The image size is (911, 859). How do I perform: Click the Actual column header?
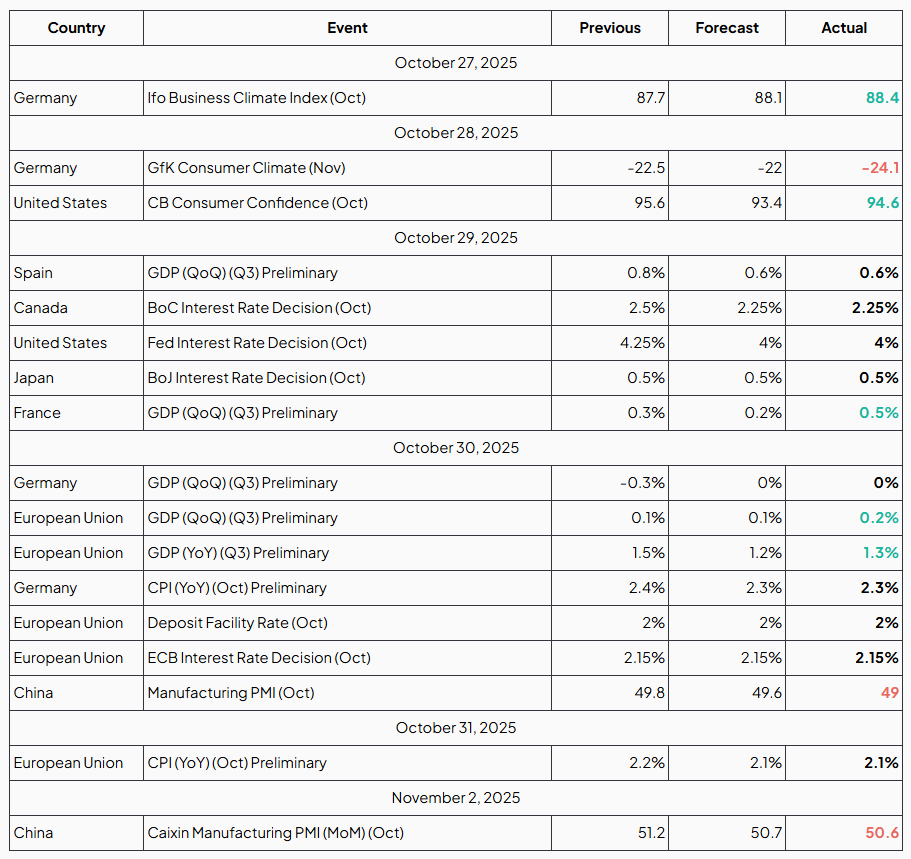point(843,28)
